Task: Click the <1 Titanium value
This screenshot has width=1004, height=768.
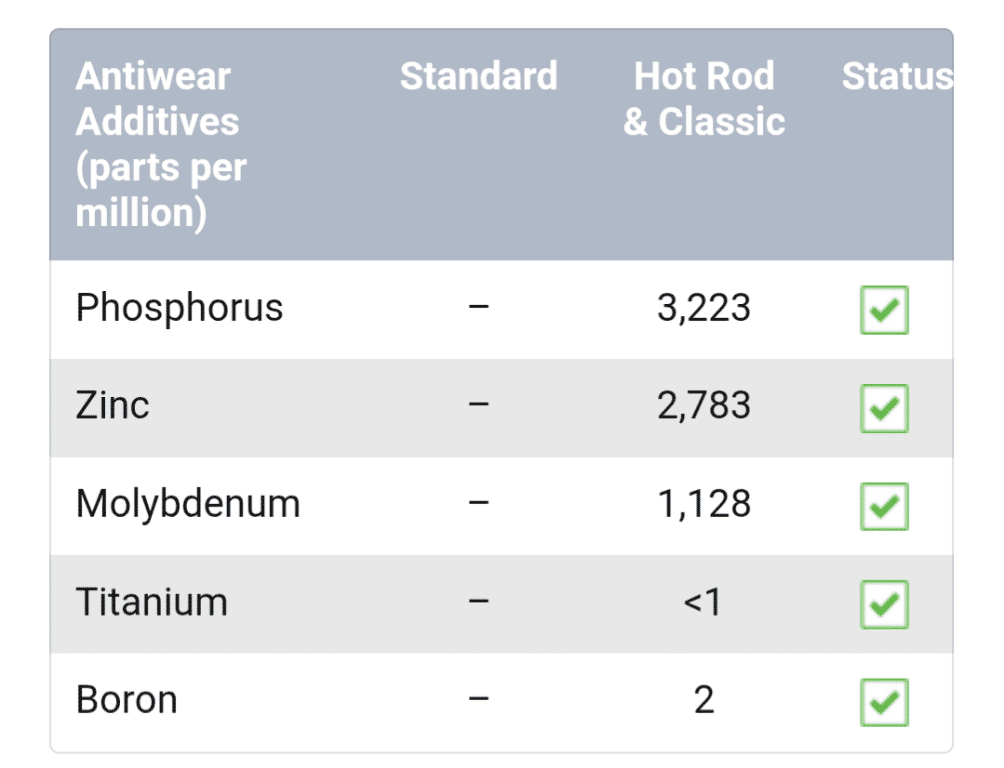Action: pos(703,602)
